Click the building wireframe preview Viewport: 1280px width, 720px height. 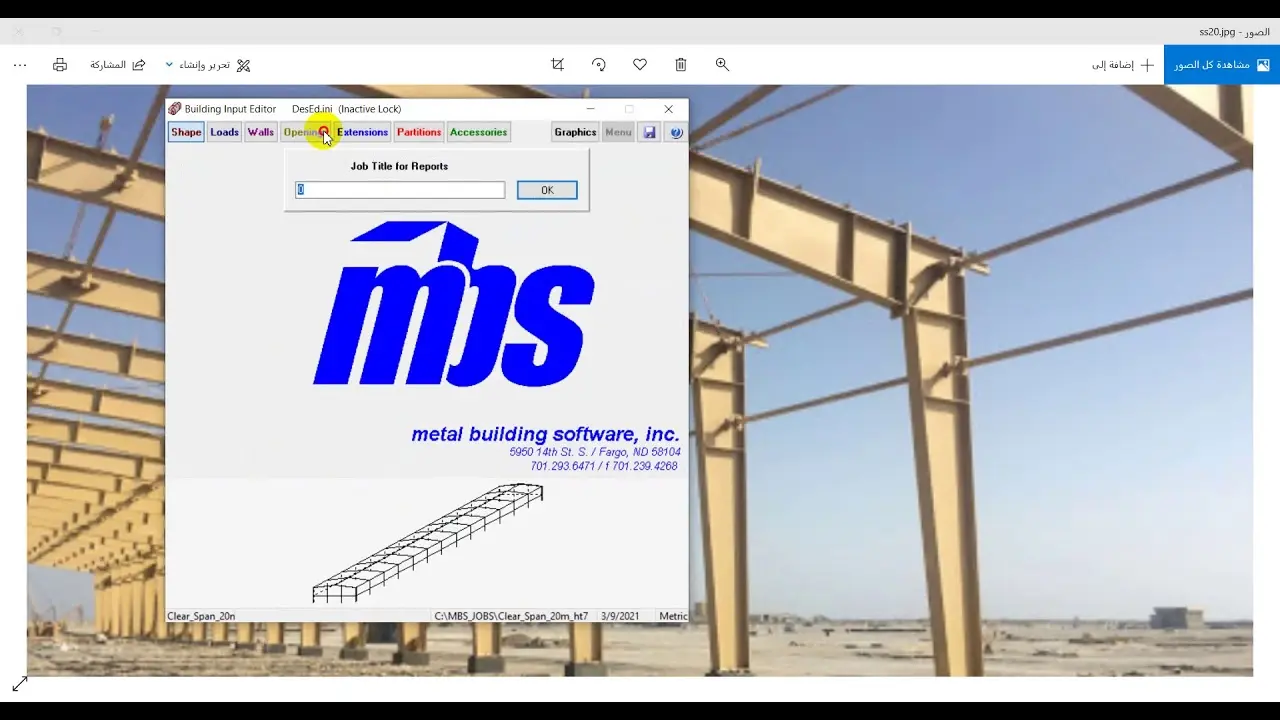(x=428, y=543)
